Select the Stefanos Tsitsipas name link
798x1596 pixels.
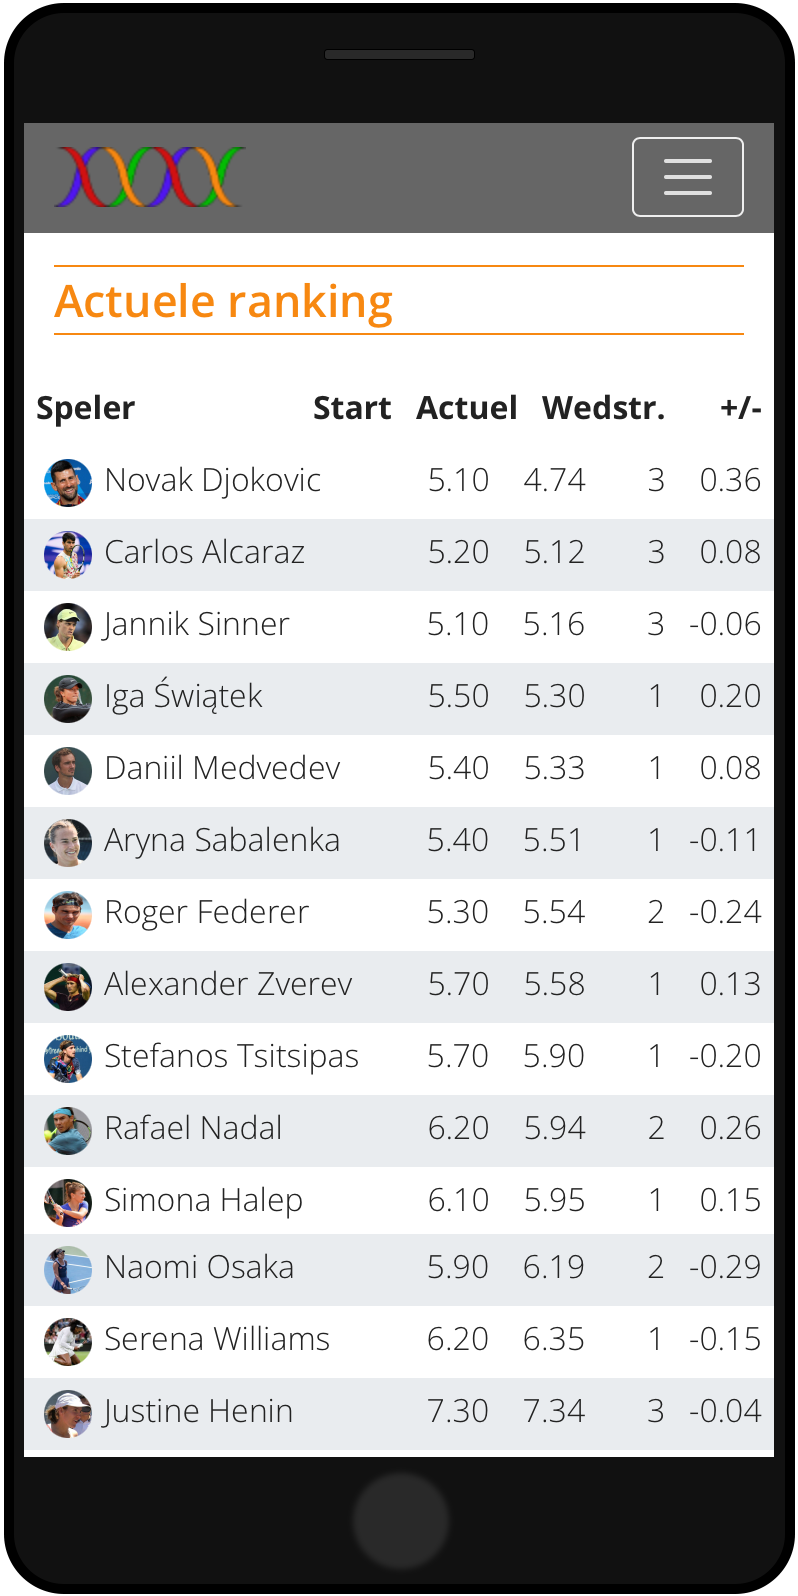[231, 1057]
